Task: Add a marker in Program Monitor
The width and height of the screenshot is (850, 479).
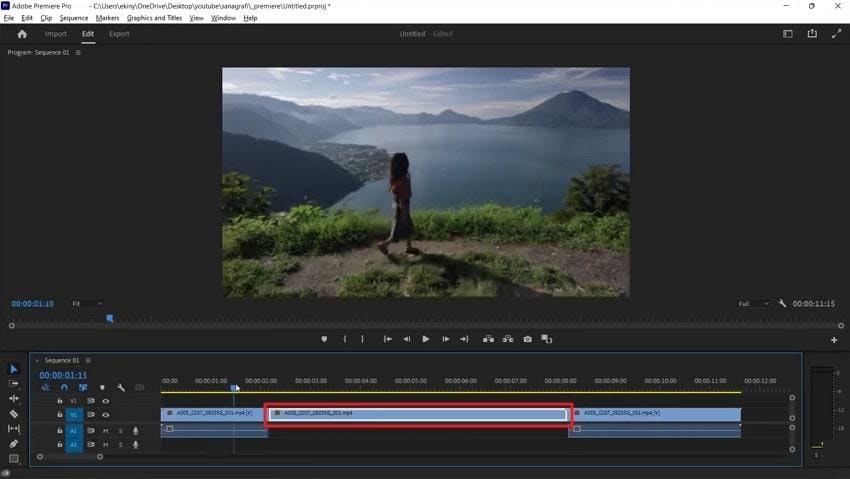Action: coord(324,339)
